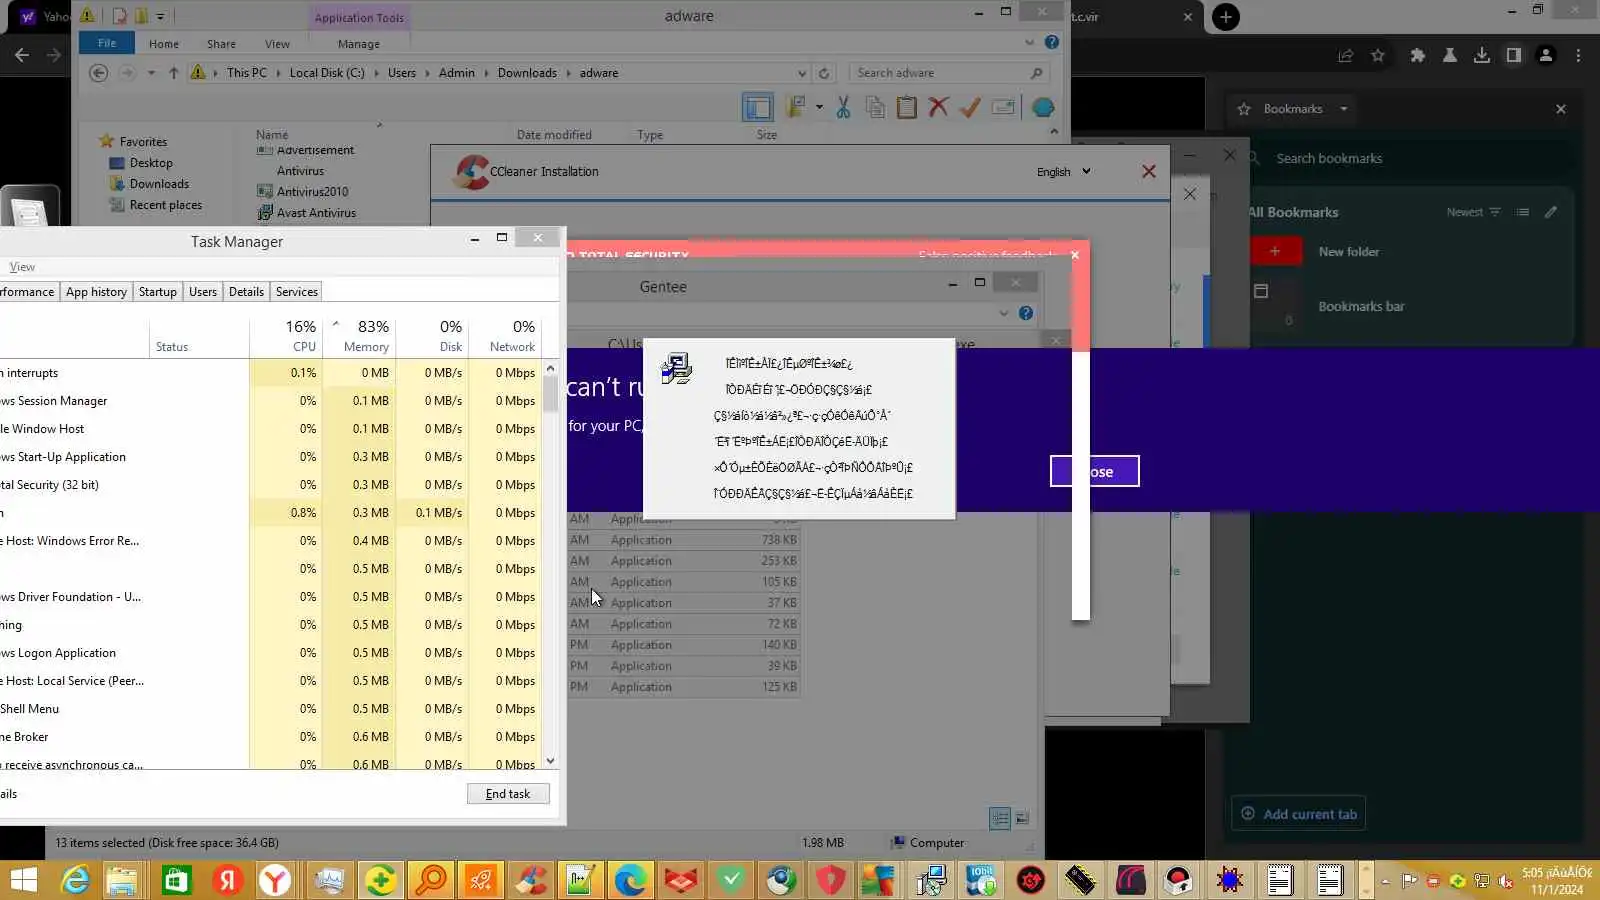This screenshot has width=1600, height=900.
Task: Sort Task Manager by Memory column
Action: click(360, 336)
